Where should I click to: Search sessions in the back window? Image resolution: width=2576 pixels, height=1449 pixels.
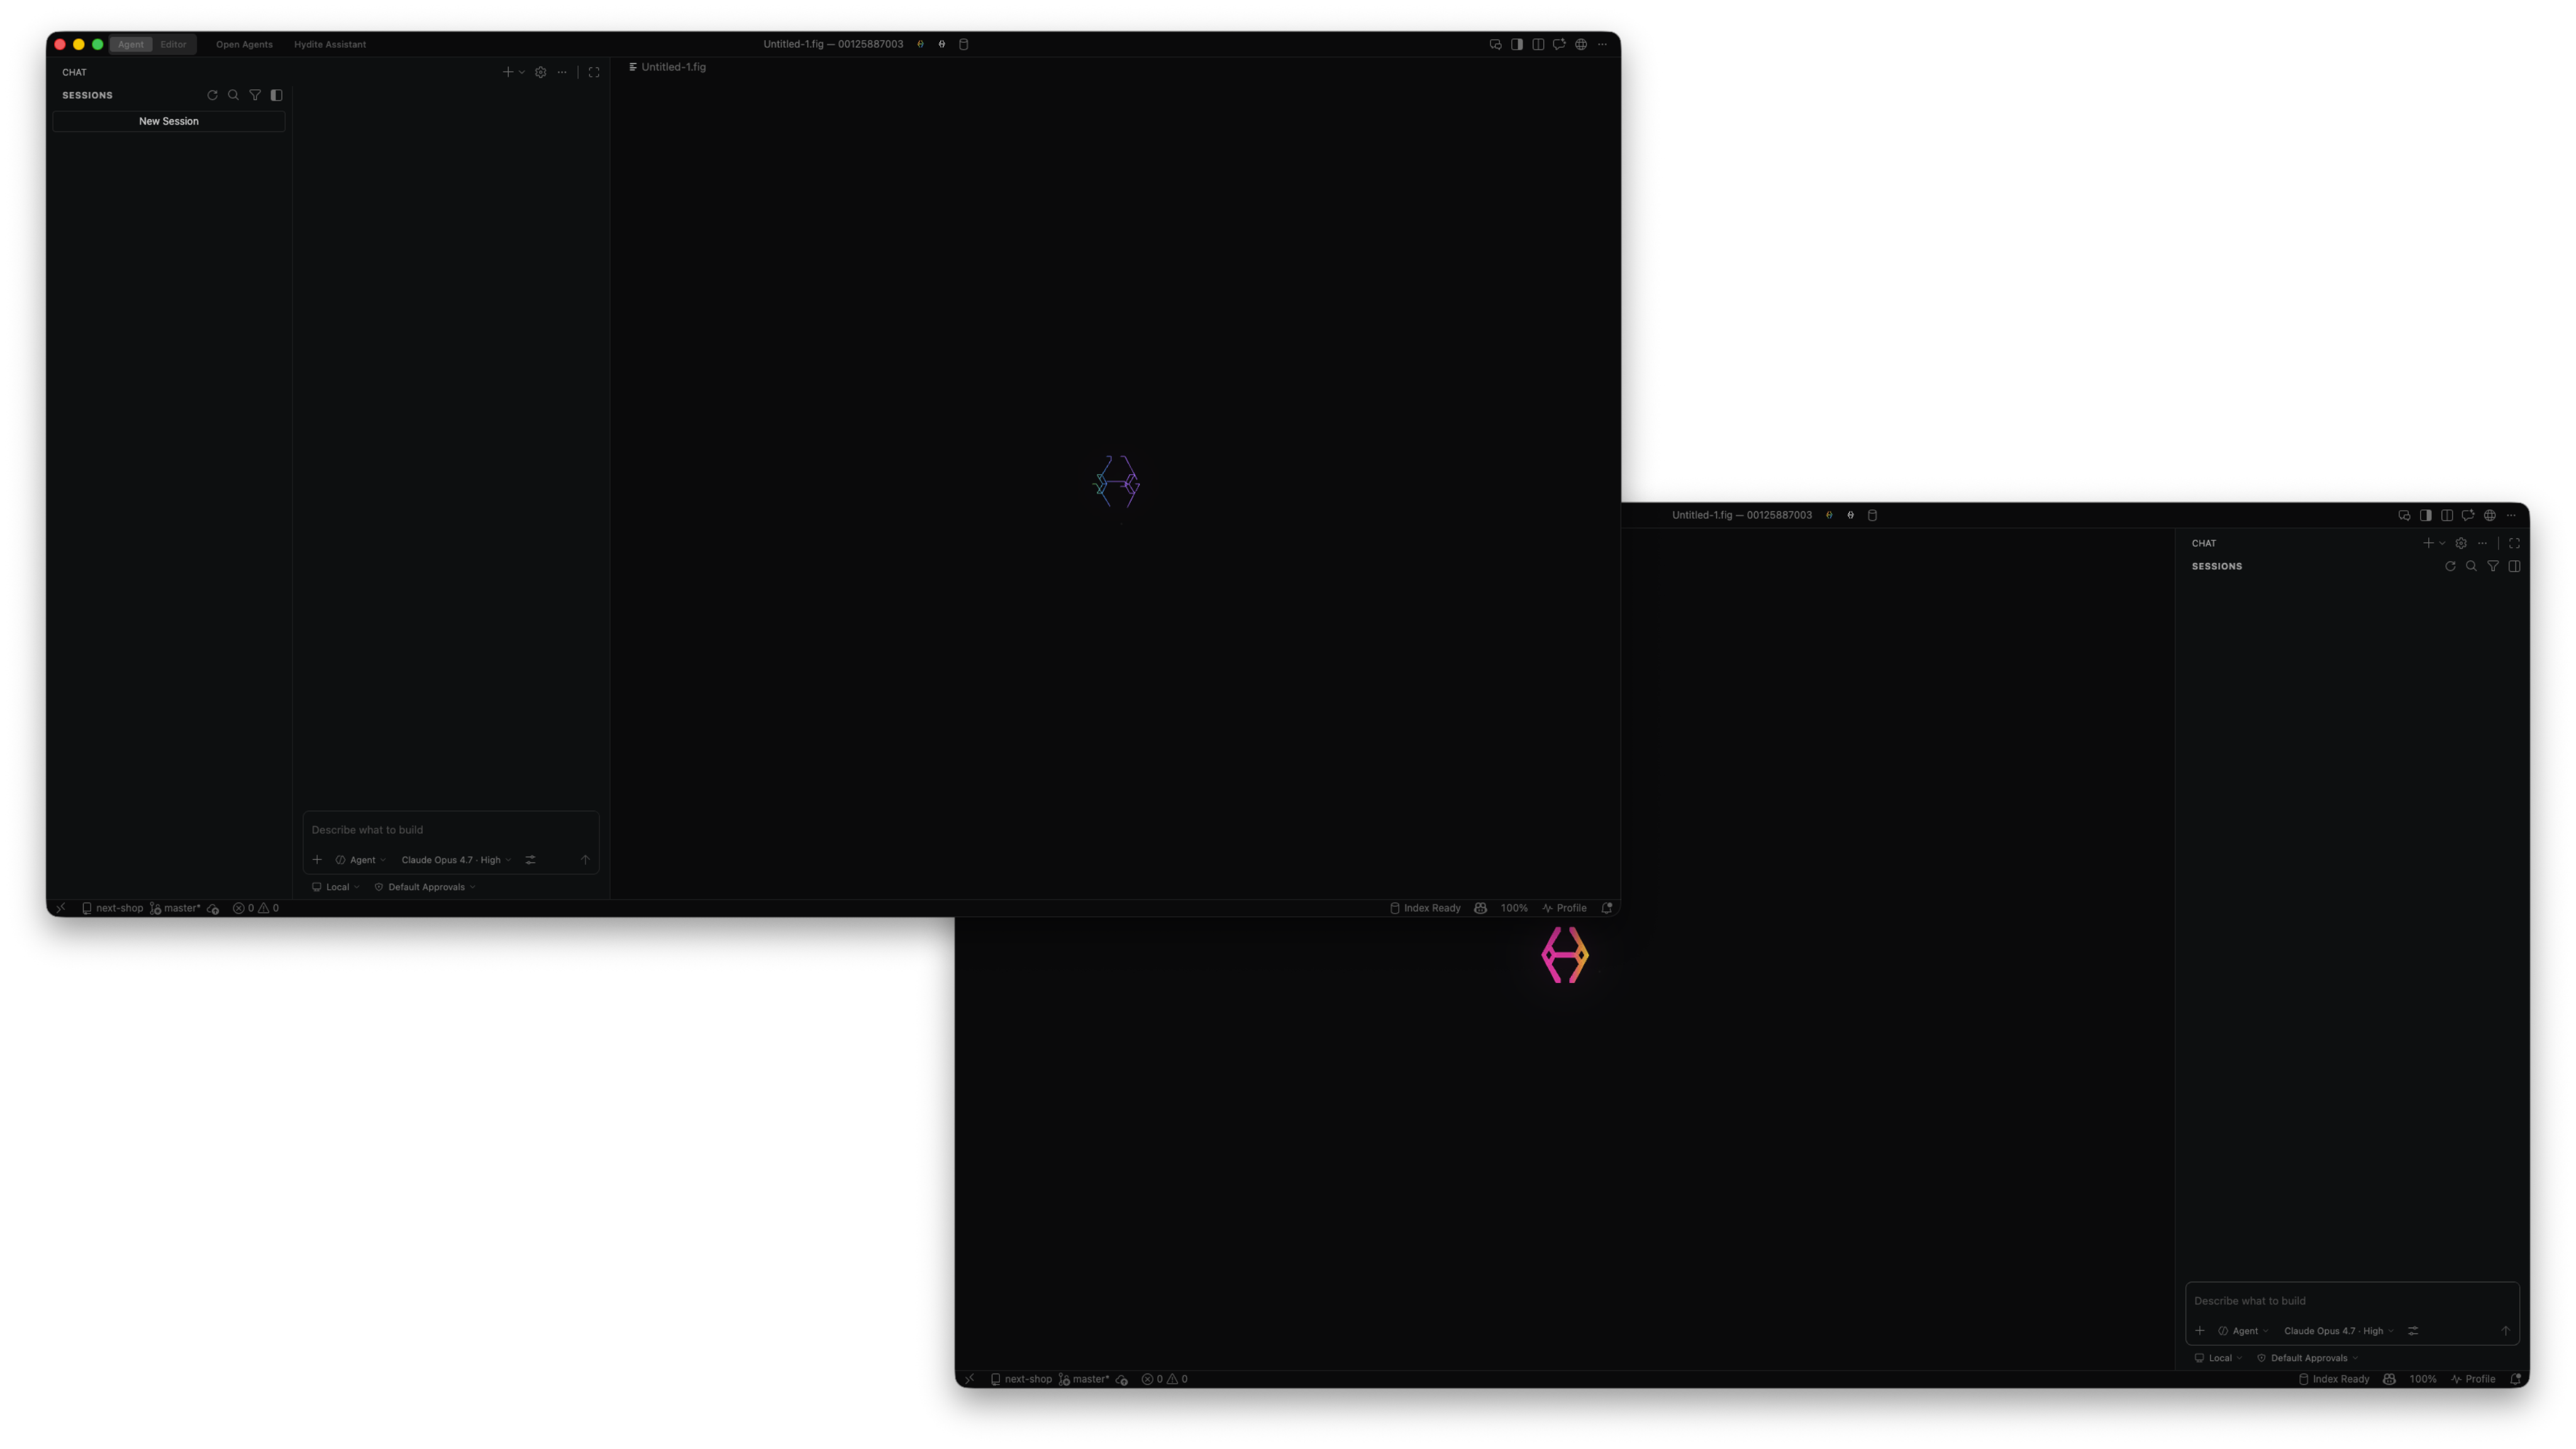pos(2471,566)
